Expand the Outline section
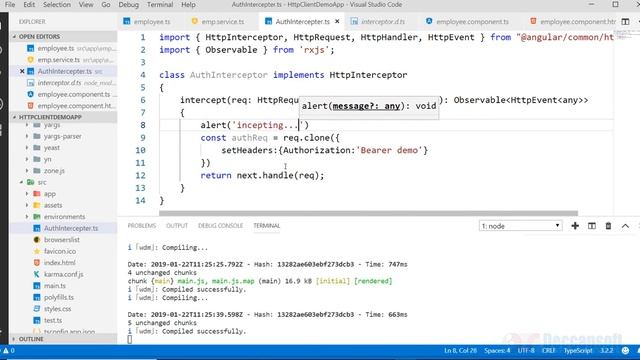The width and height of the screenshot is (640, 360). 64,339
